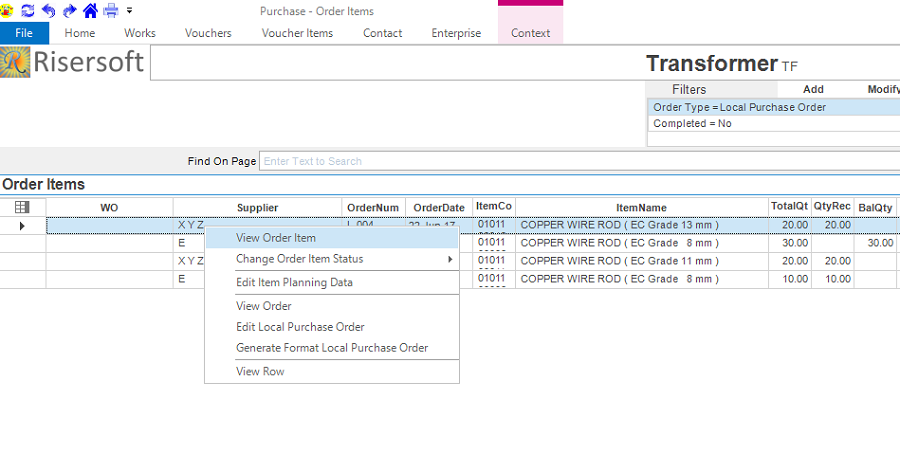Viewport: 900px width, 472px height.
Task: Select Generate Format Local Purchase Order
Action: click(331, 348)
